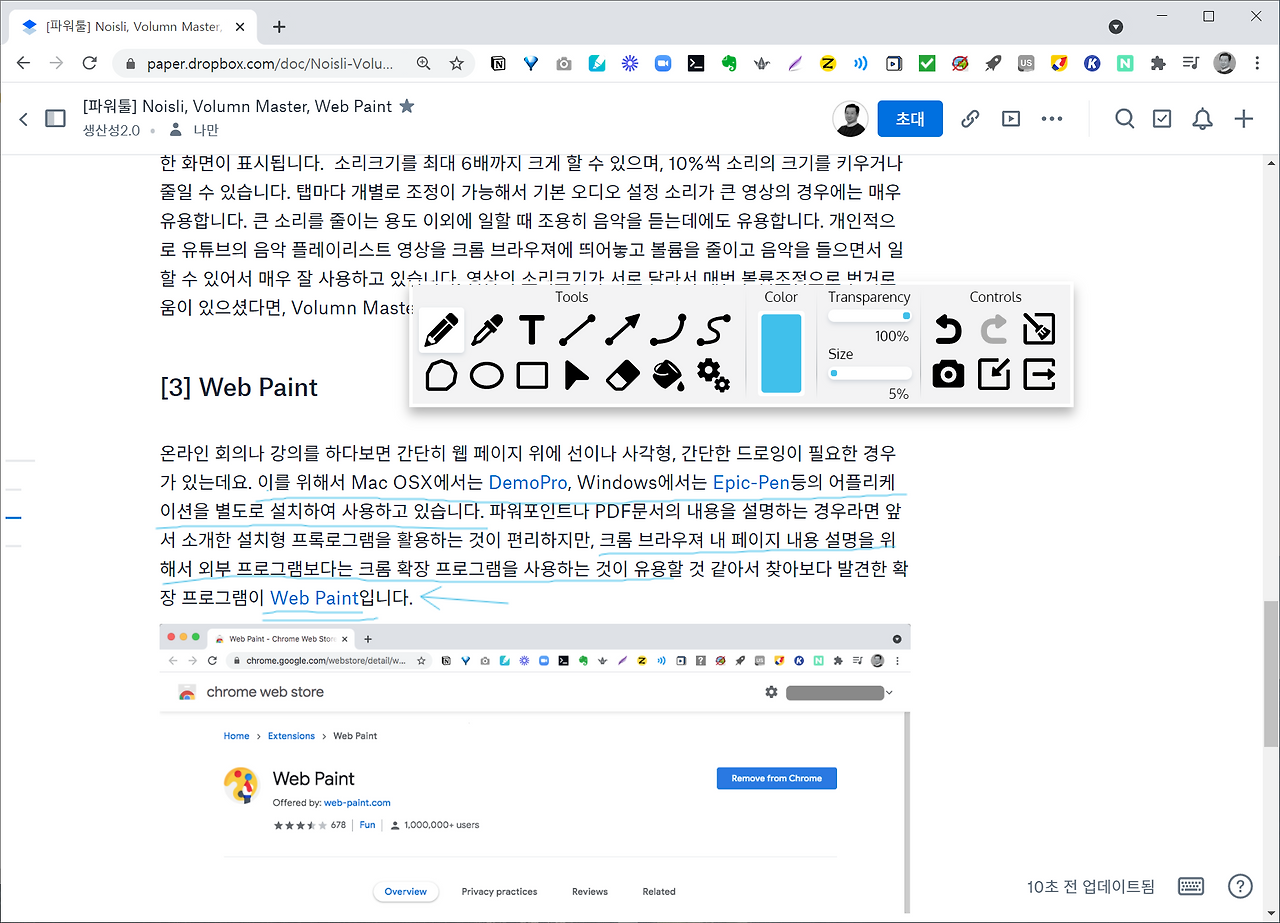Open the Notion extension icon
Image resolution: width=1280 pixels, height=923 pixels.
(497, 63)
